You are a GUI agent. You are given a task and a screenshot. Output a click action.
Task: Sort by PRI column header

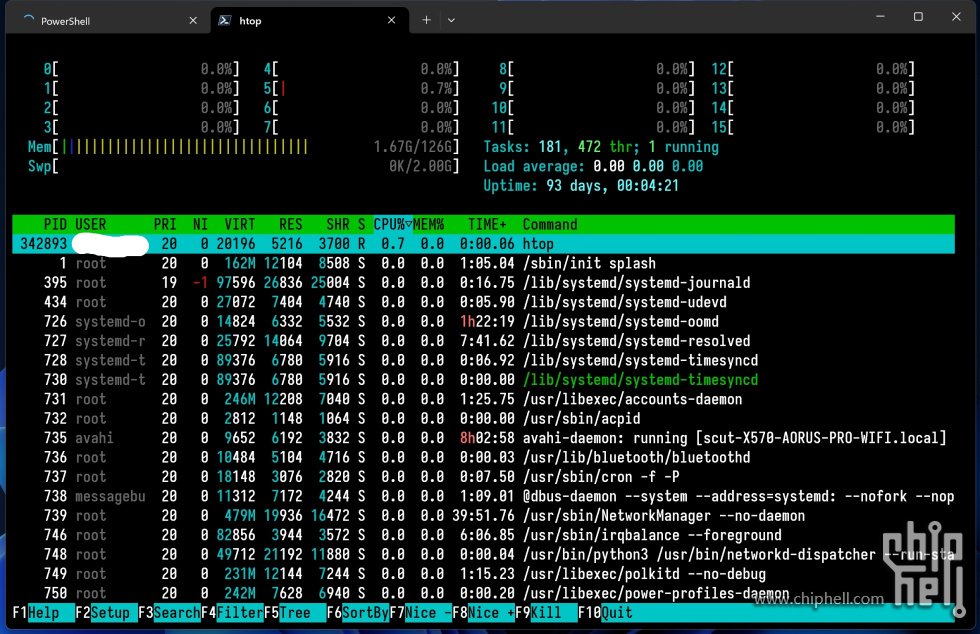click(165, 224)
